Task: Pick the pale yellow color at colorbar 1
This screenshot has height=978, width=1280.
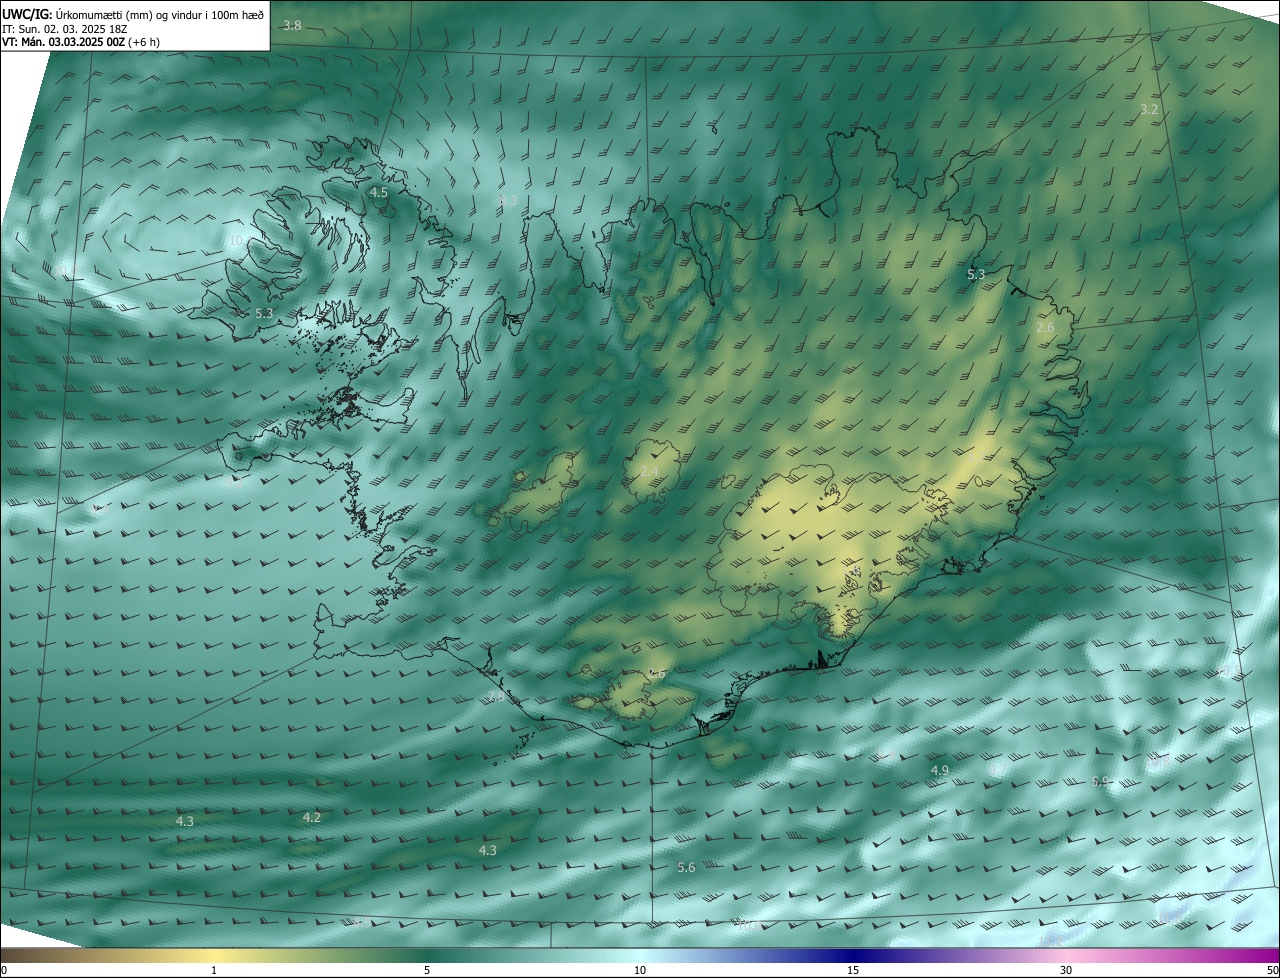Action: pos(214,955)
